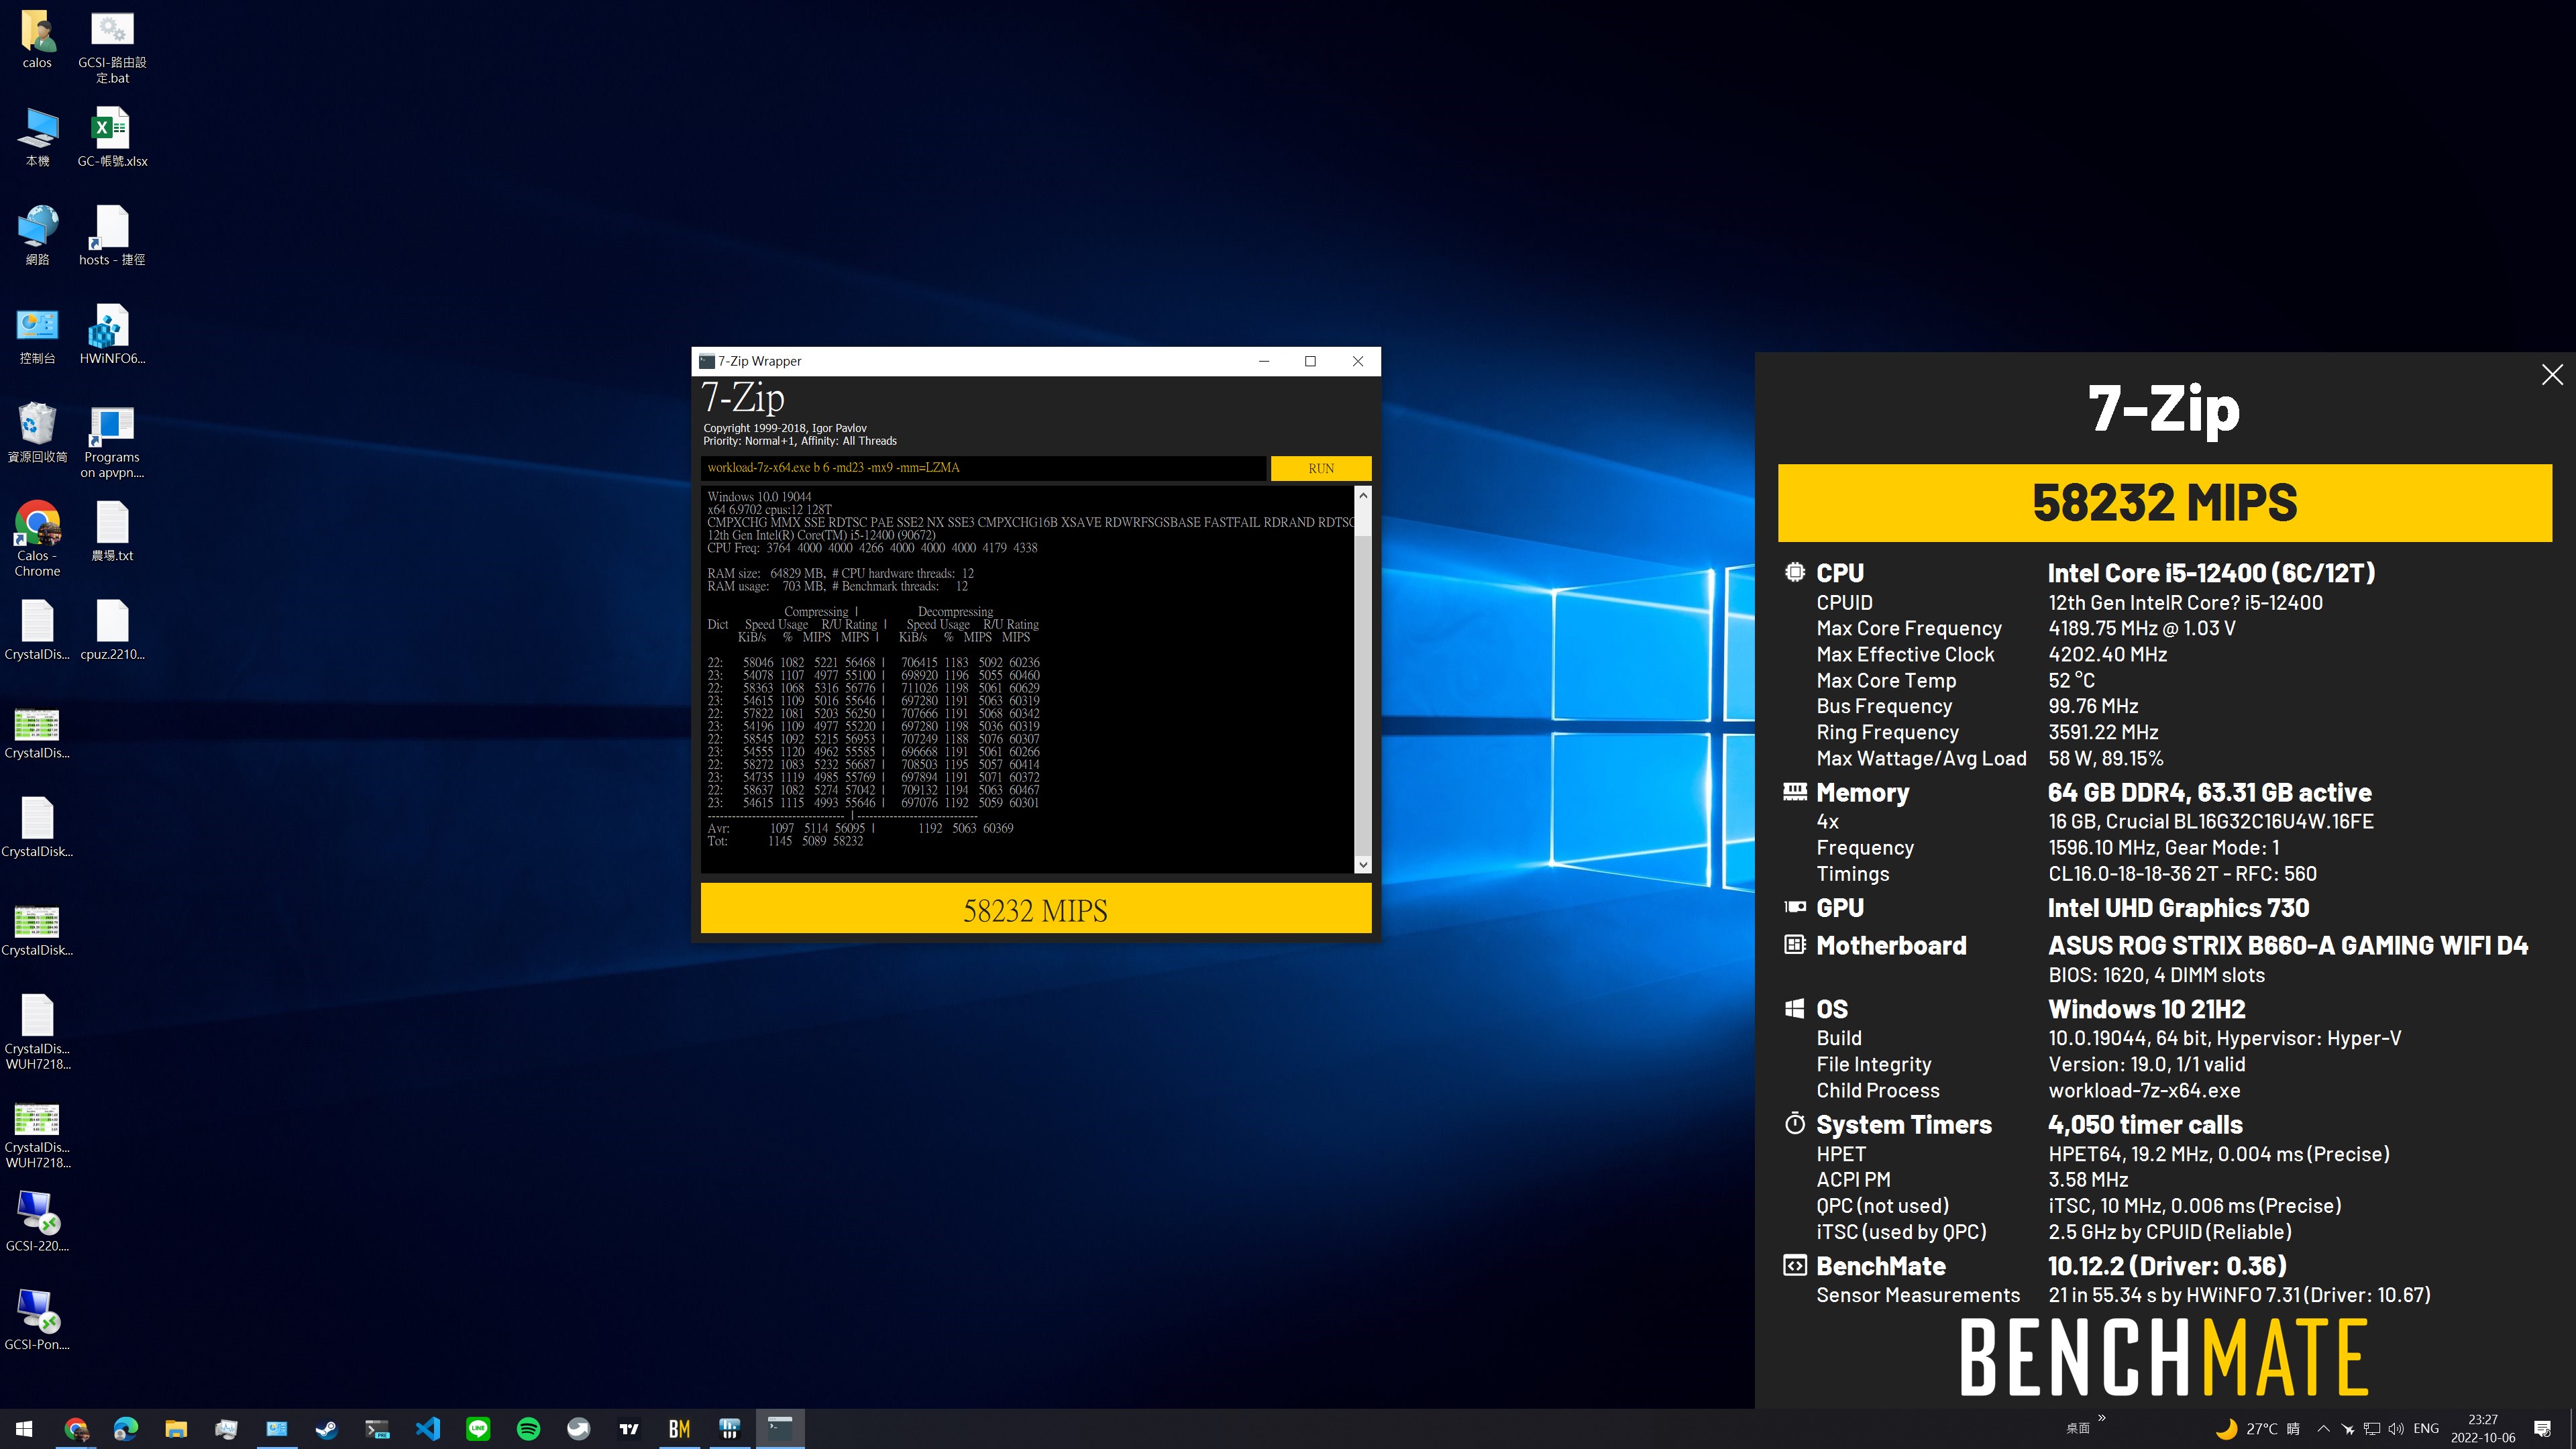The image size is (2576, 1449).
Task: Open Microsoft Edge from the taskbar
Action: click(126, 1428)
